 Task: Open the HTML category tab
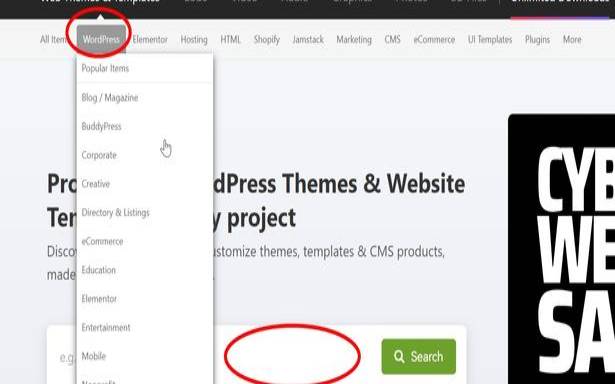tap(230, 40)
